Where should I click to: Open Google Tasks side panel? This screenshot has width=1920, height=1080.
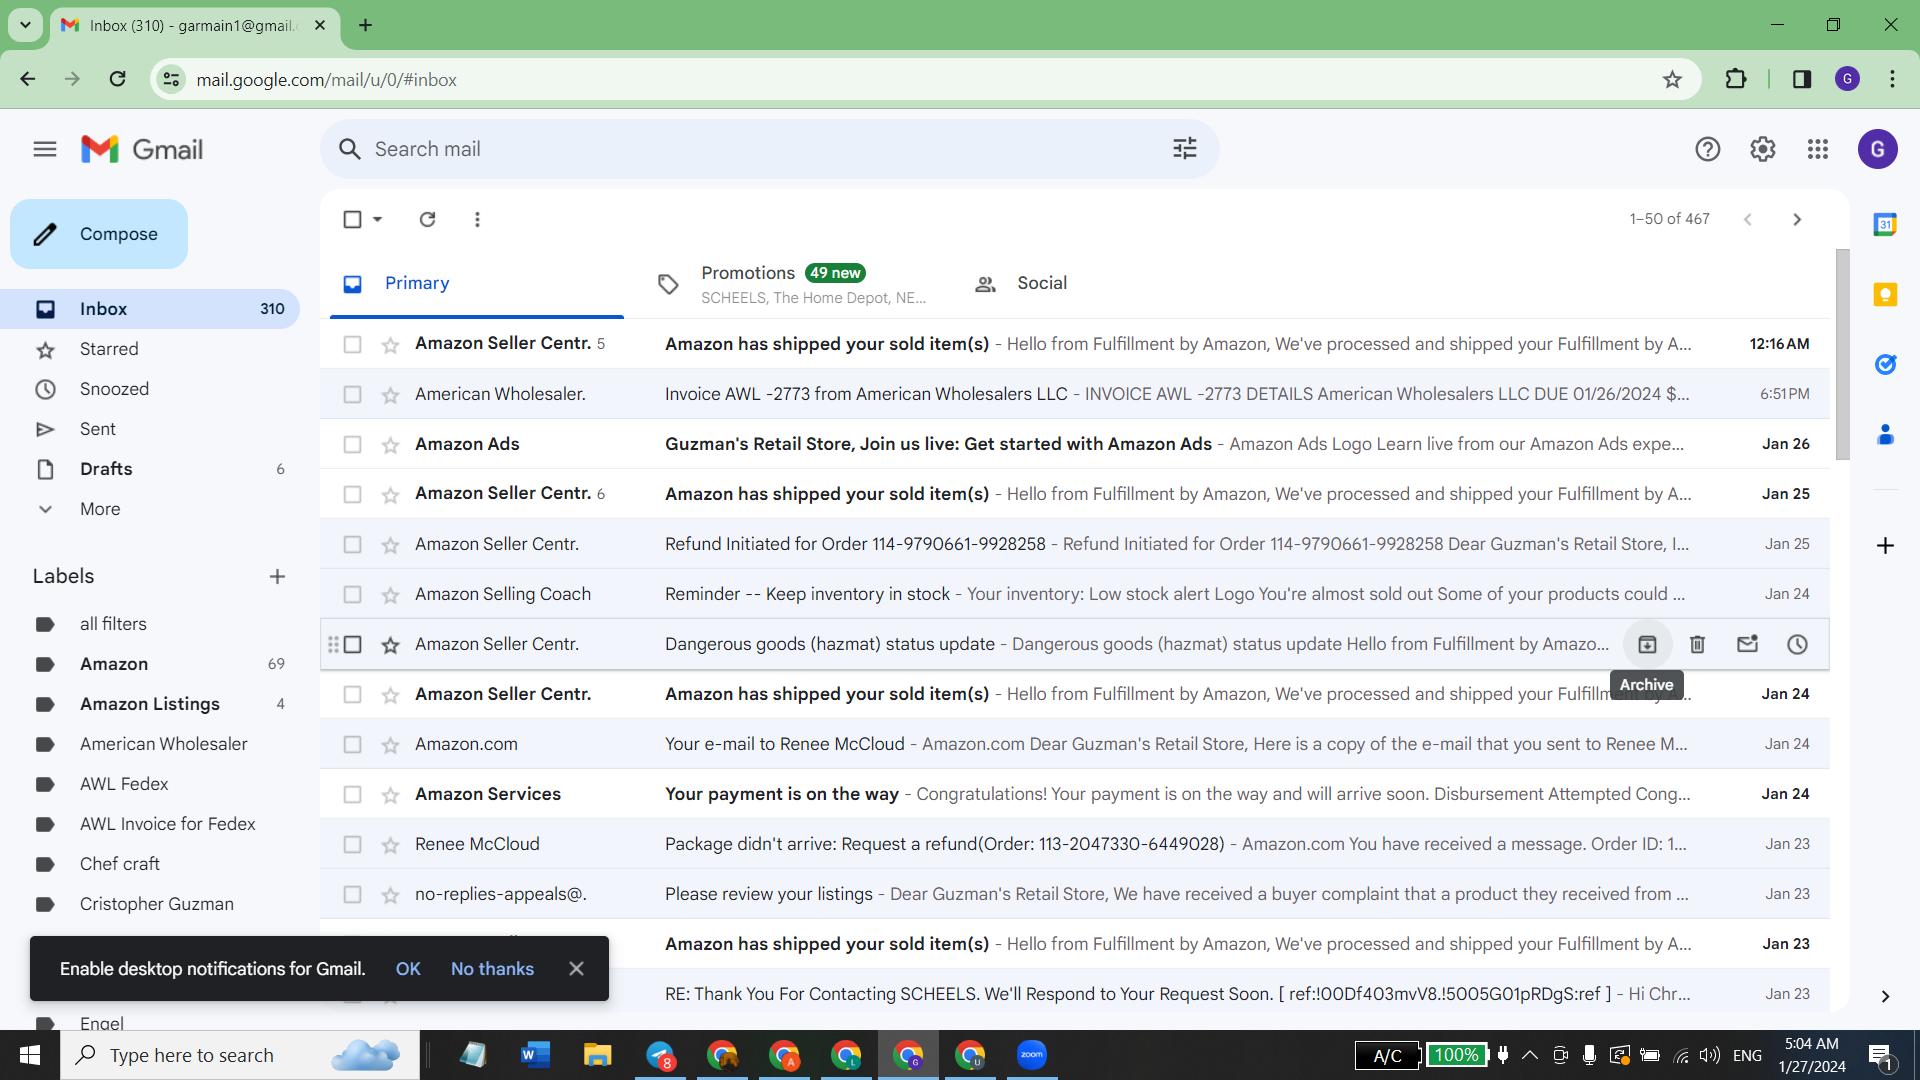click(x=1885, y=364)
